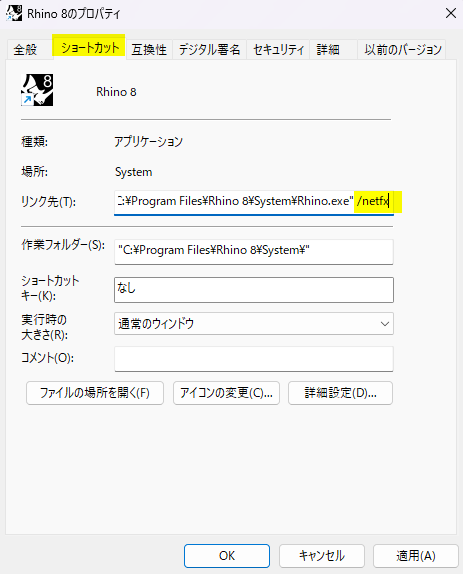
Task: Go to the セキュリティ tab
Action: pyautogui.click(x=278, y=49)
